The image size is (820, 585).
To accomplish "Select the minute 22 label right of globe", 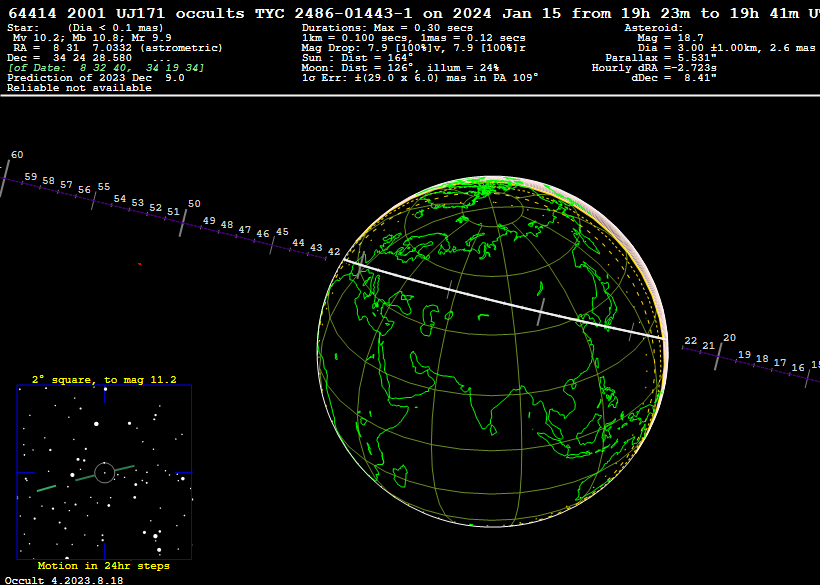I will (x=691, y=341).
